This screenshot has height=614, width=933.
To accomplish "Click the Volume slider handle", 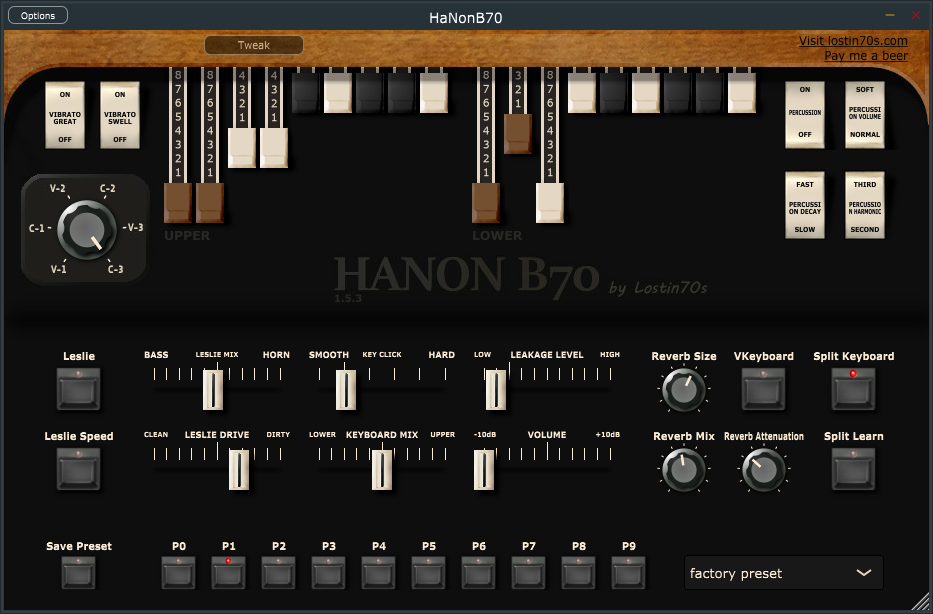I will point(484,469).
